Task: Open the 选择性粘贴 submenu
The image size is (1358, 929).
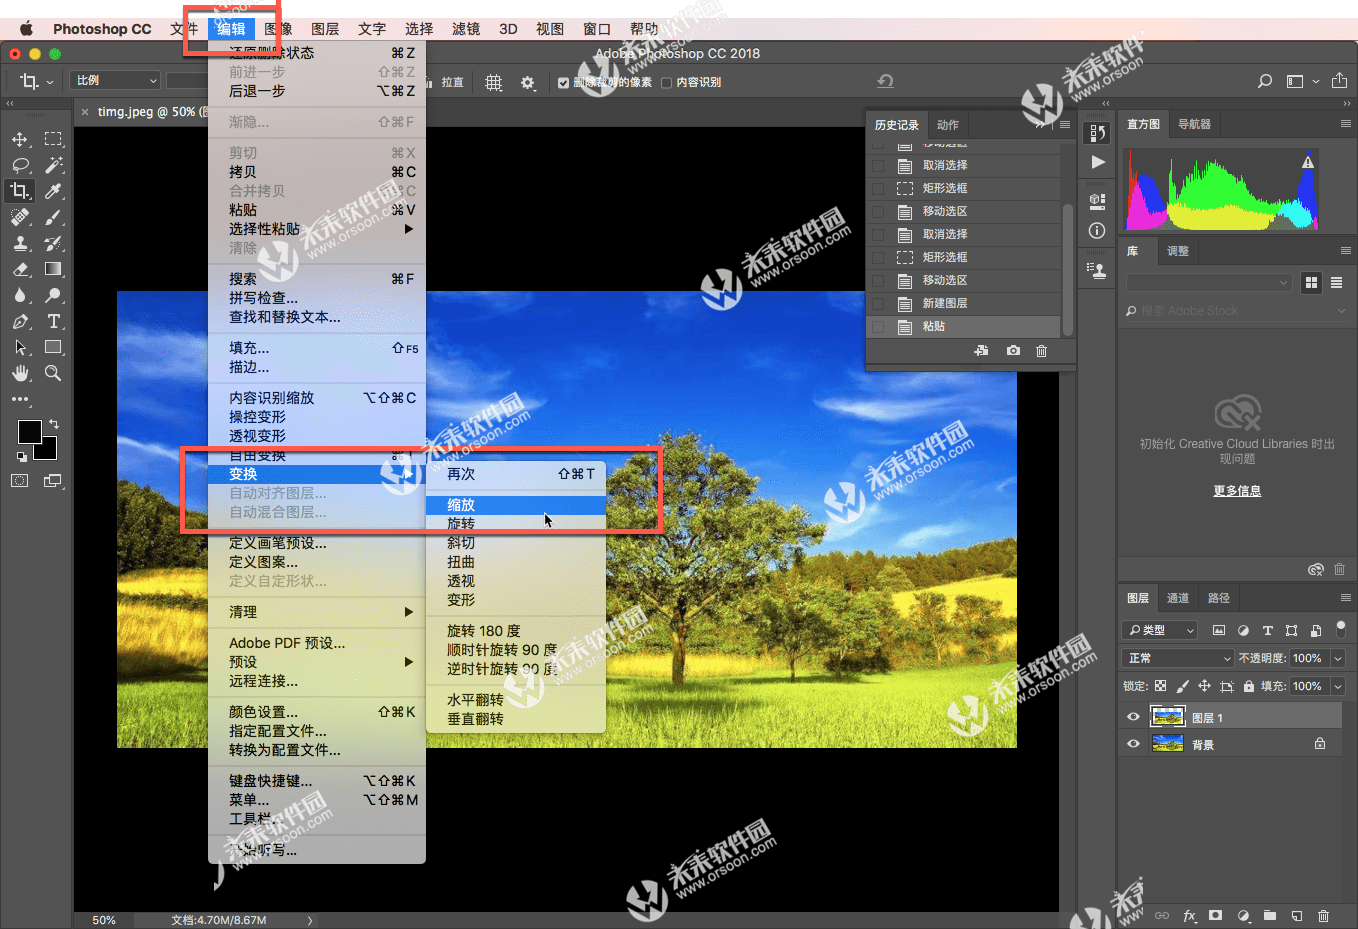Action: (x=317, y=229)
